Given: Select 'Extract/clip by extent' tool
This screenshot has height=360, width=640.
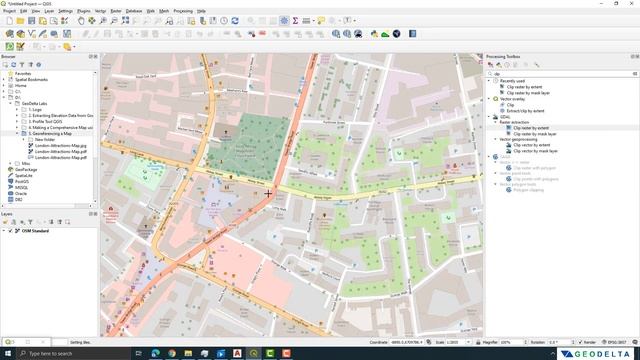Looking at the screenshot, I should click(525, 111).
